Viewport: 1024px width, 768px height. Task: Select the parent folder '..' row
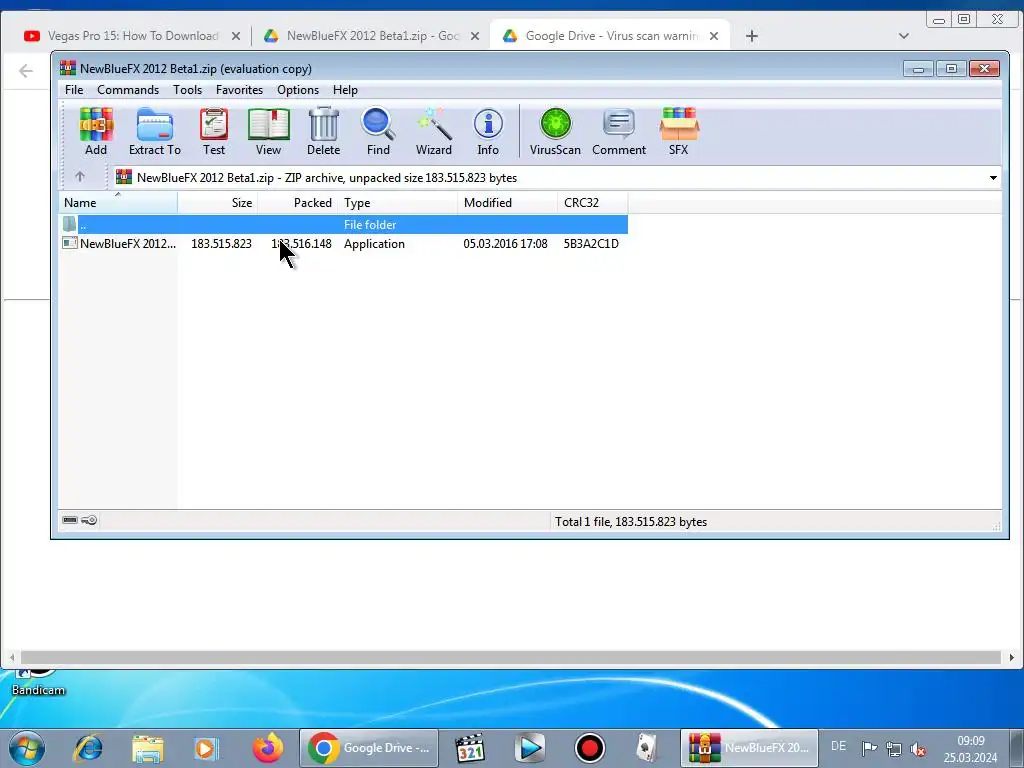click(344, 225)
